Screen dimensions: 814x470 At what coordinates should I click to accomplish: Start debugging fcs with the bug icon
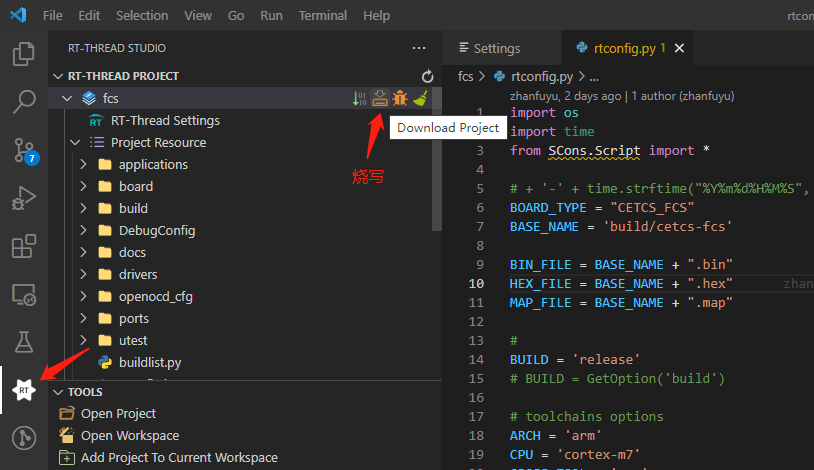tap(400, 98)
